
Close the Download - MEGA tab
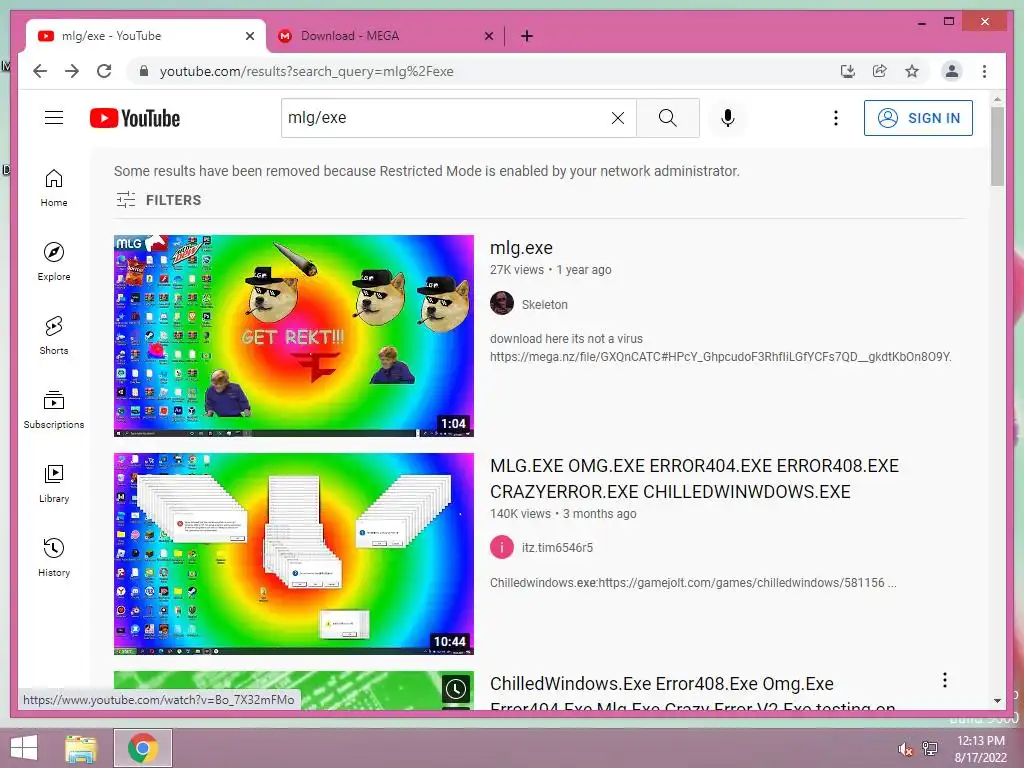click(x=488, y=36)
